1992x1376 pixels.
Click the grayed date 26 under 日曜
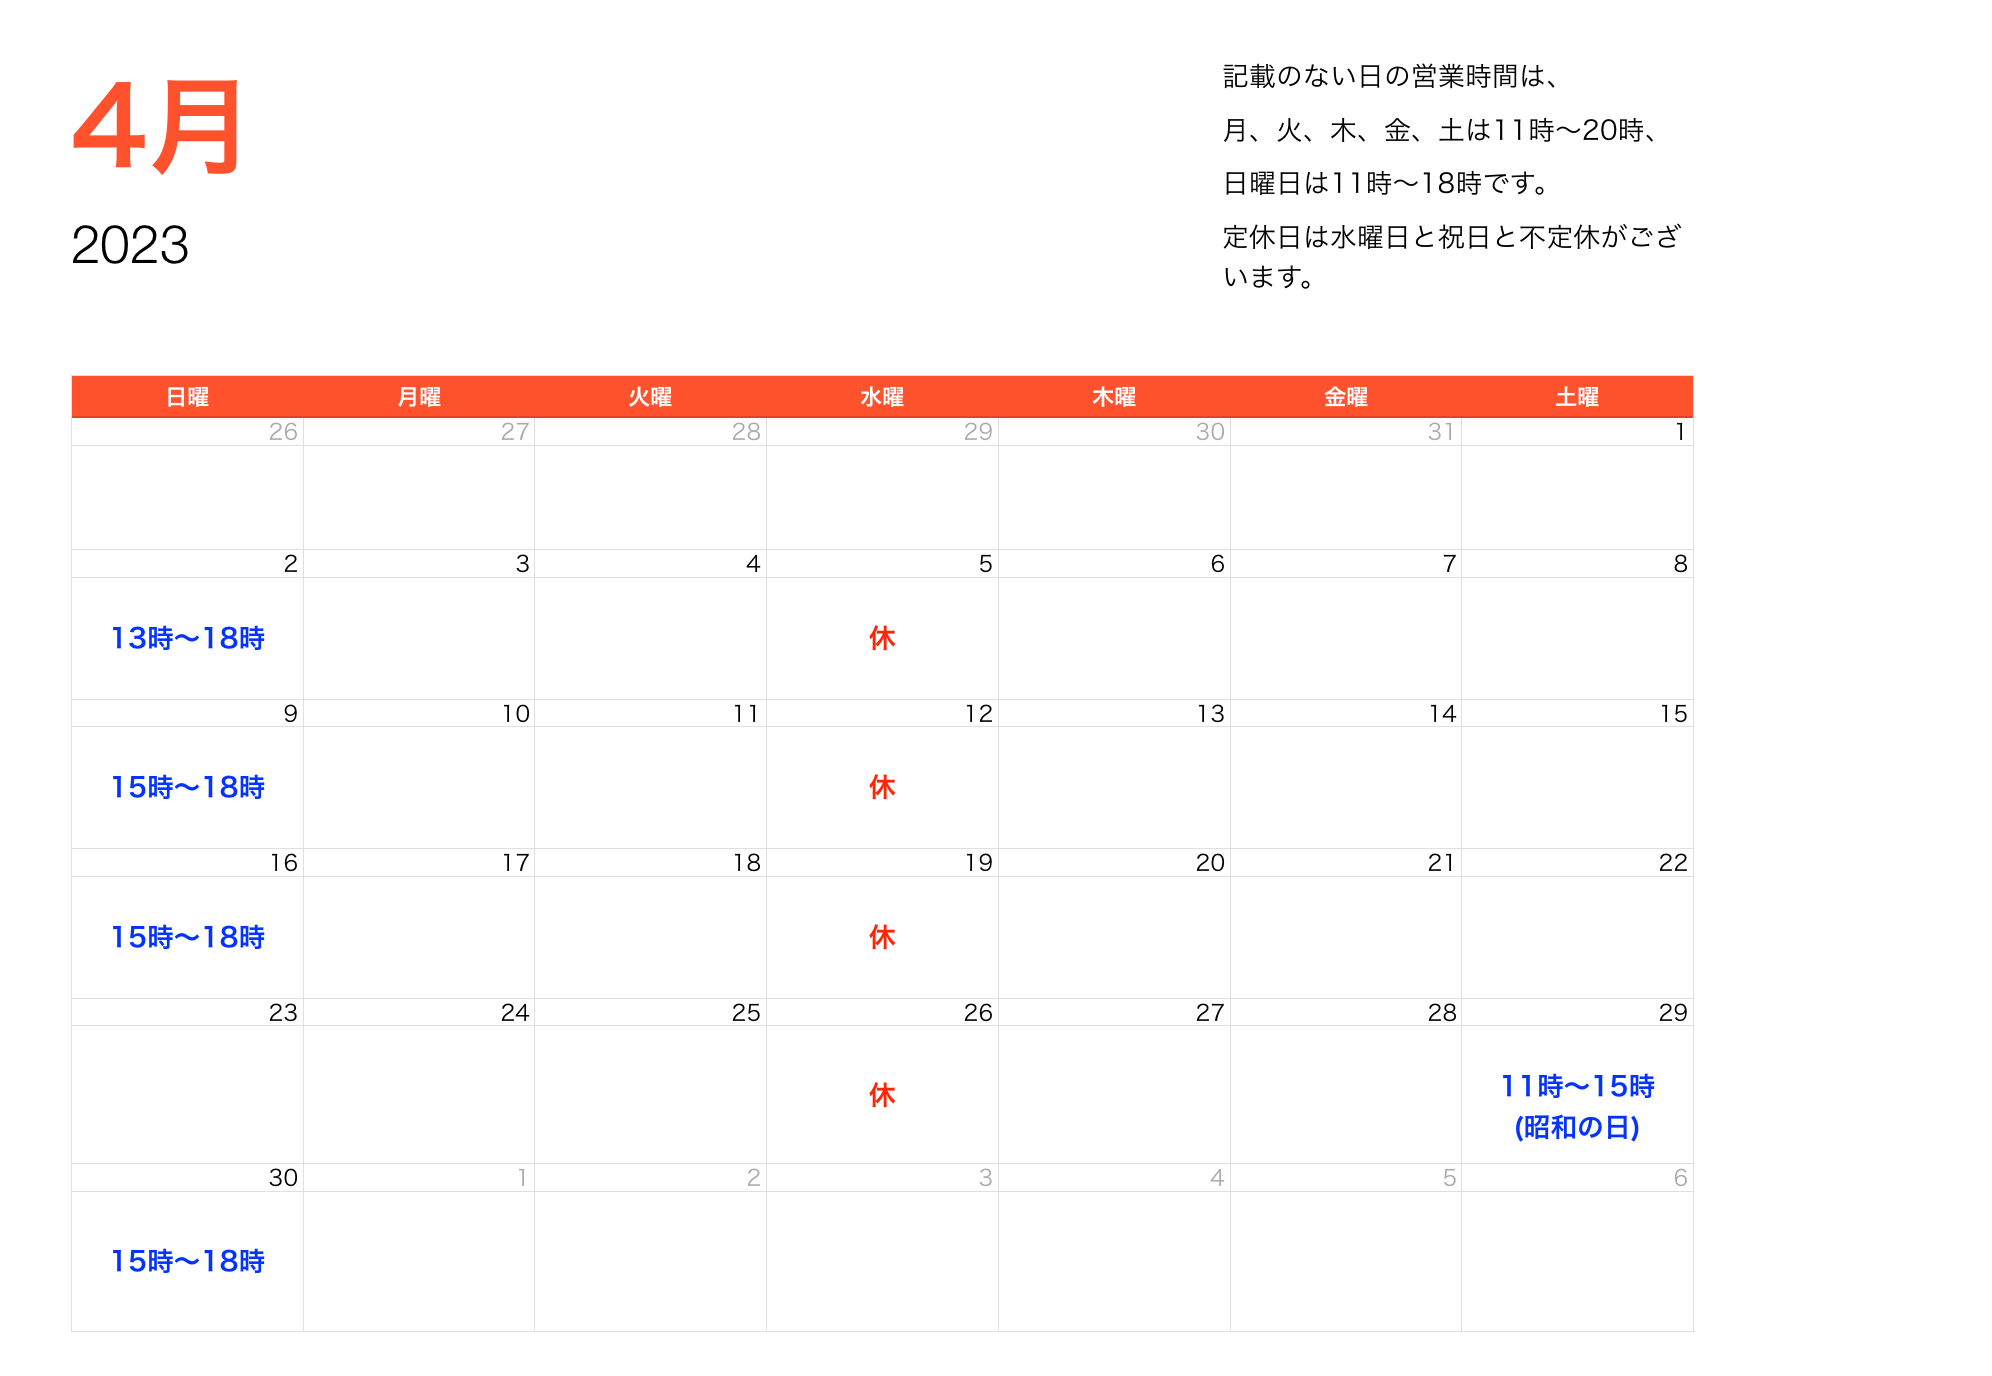click(284, 432)
